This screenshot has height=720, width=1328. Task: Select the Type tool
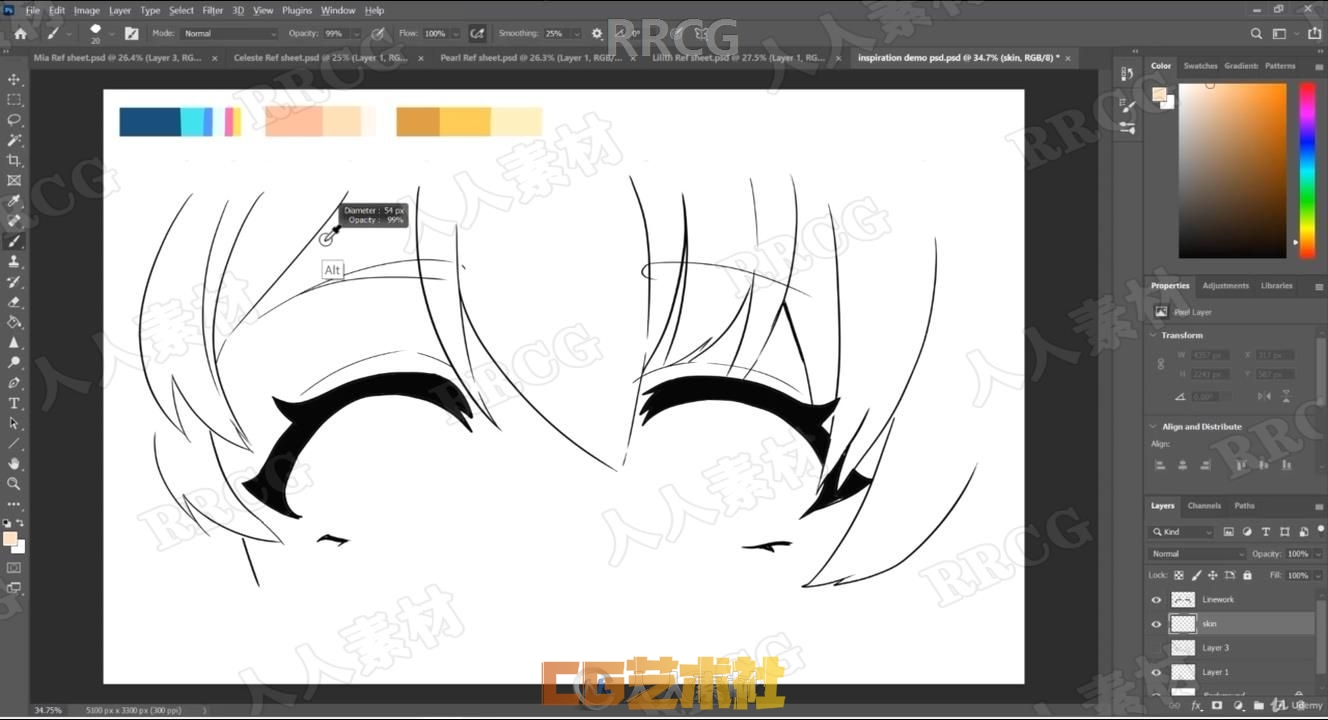pos(14,403)
